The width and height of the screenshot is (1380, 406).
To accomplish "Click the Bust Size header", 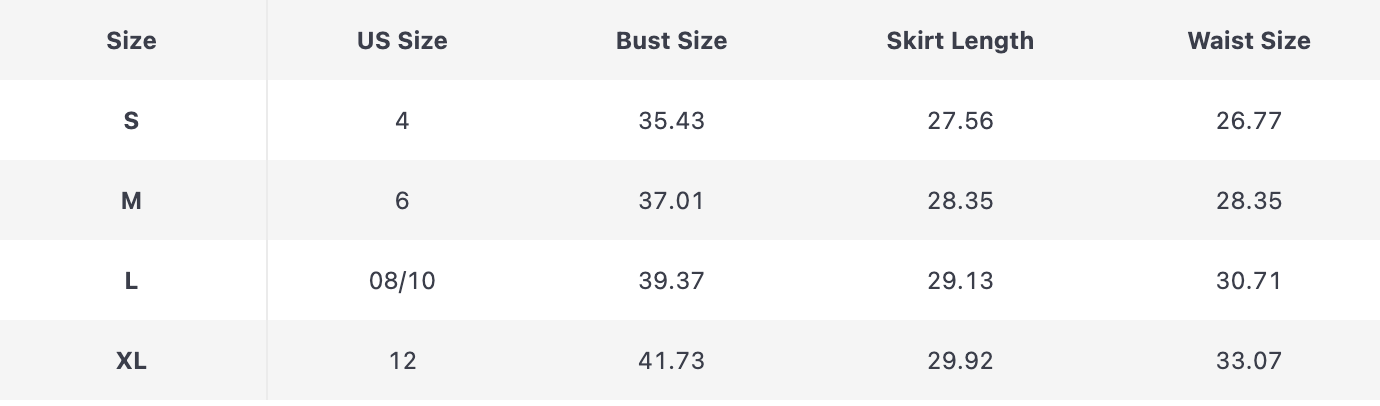I will point(671,41).
